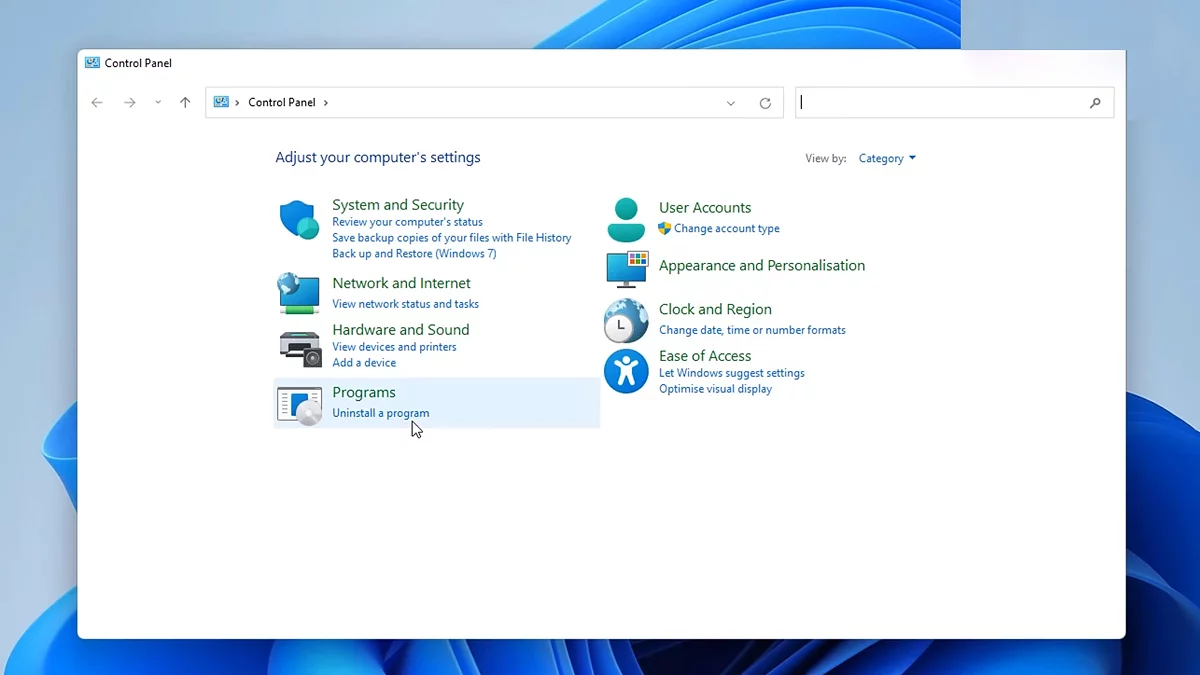This screenshot has width=1200, height=675.
Task: Expand the chevron after Control Panel breadcrumb
Action: pos(326,103)
